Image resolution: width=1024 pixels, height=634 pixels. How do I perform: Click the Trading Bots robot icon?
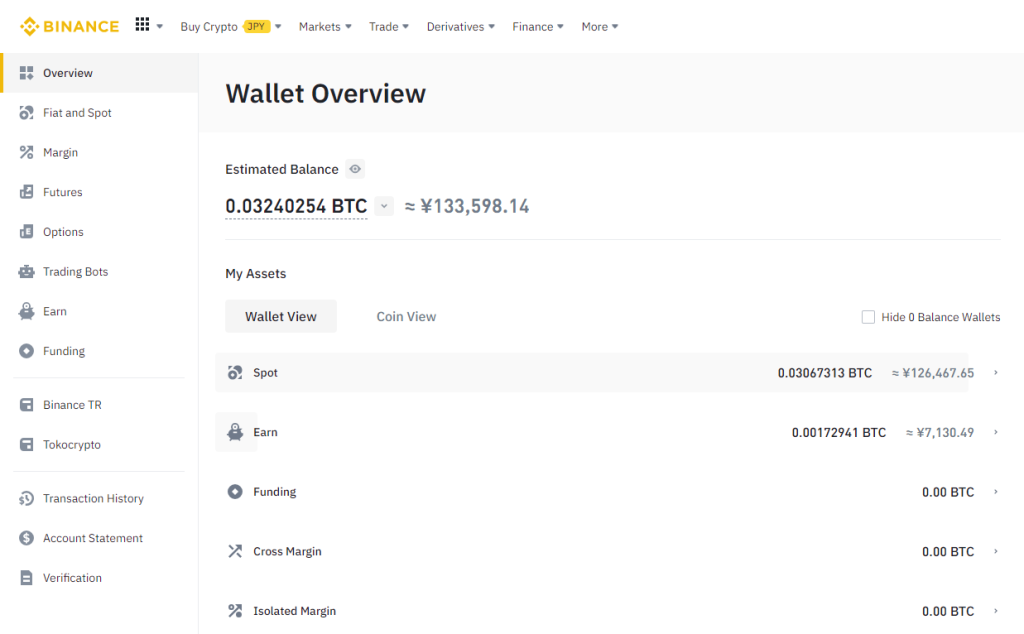(x=27, y=272)
